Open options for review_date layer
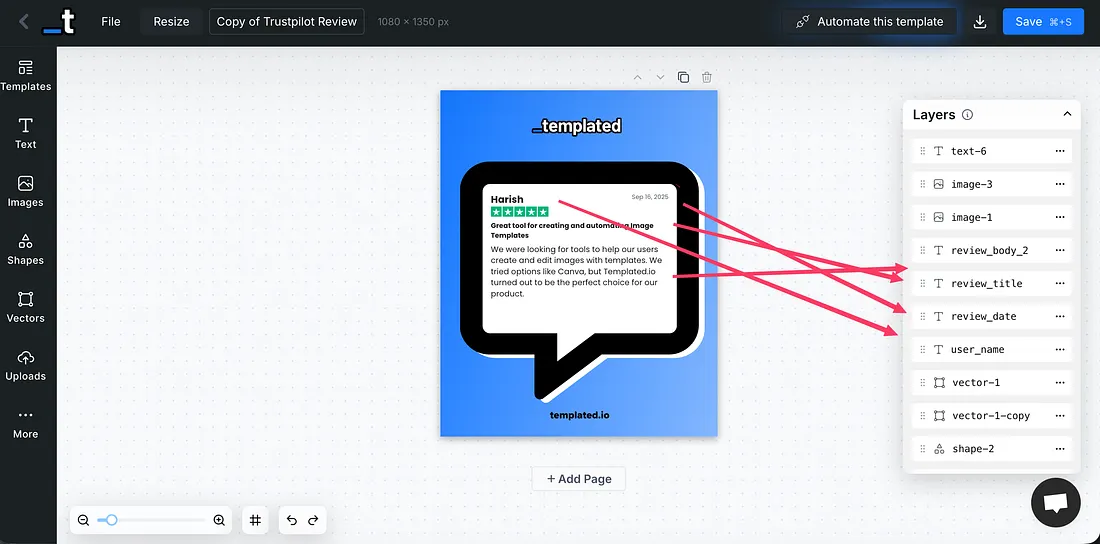The image size is (1100, 544). pos(1060,316)
